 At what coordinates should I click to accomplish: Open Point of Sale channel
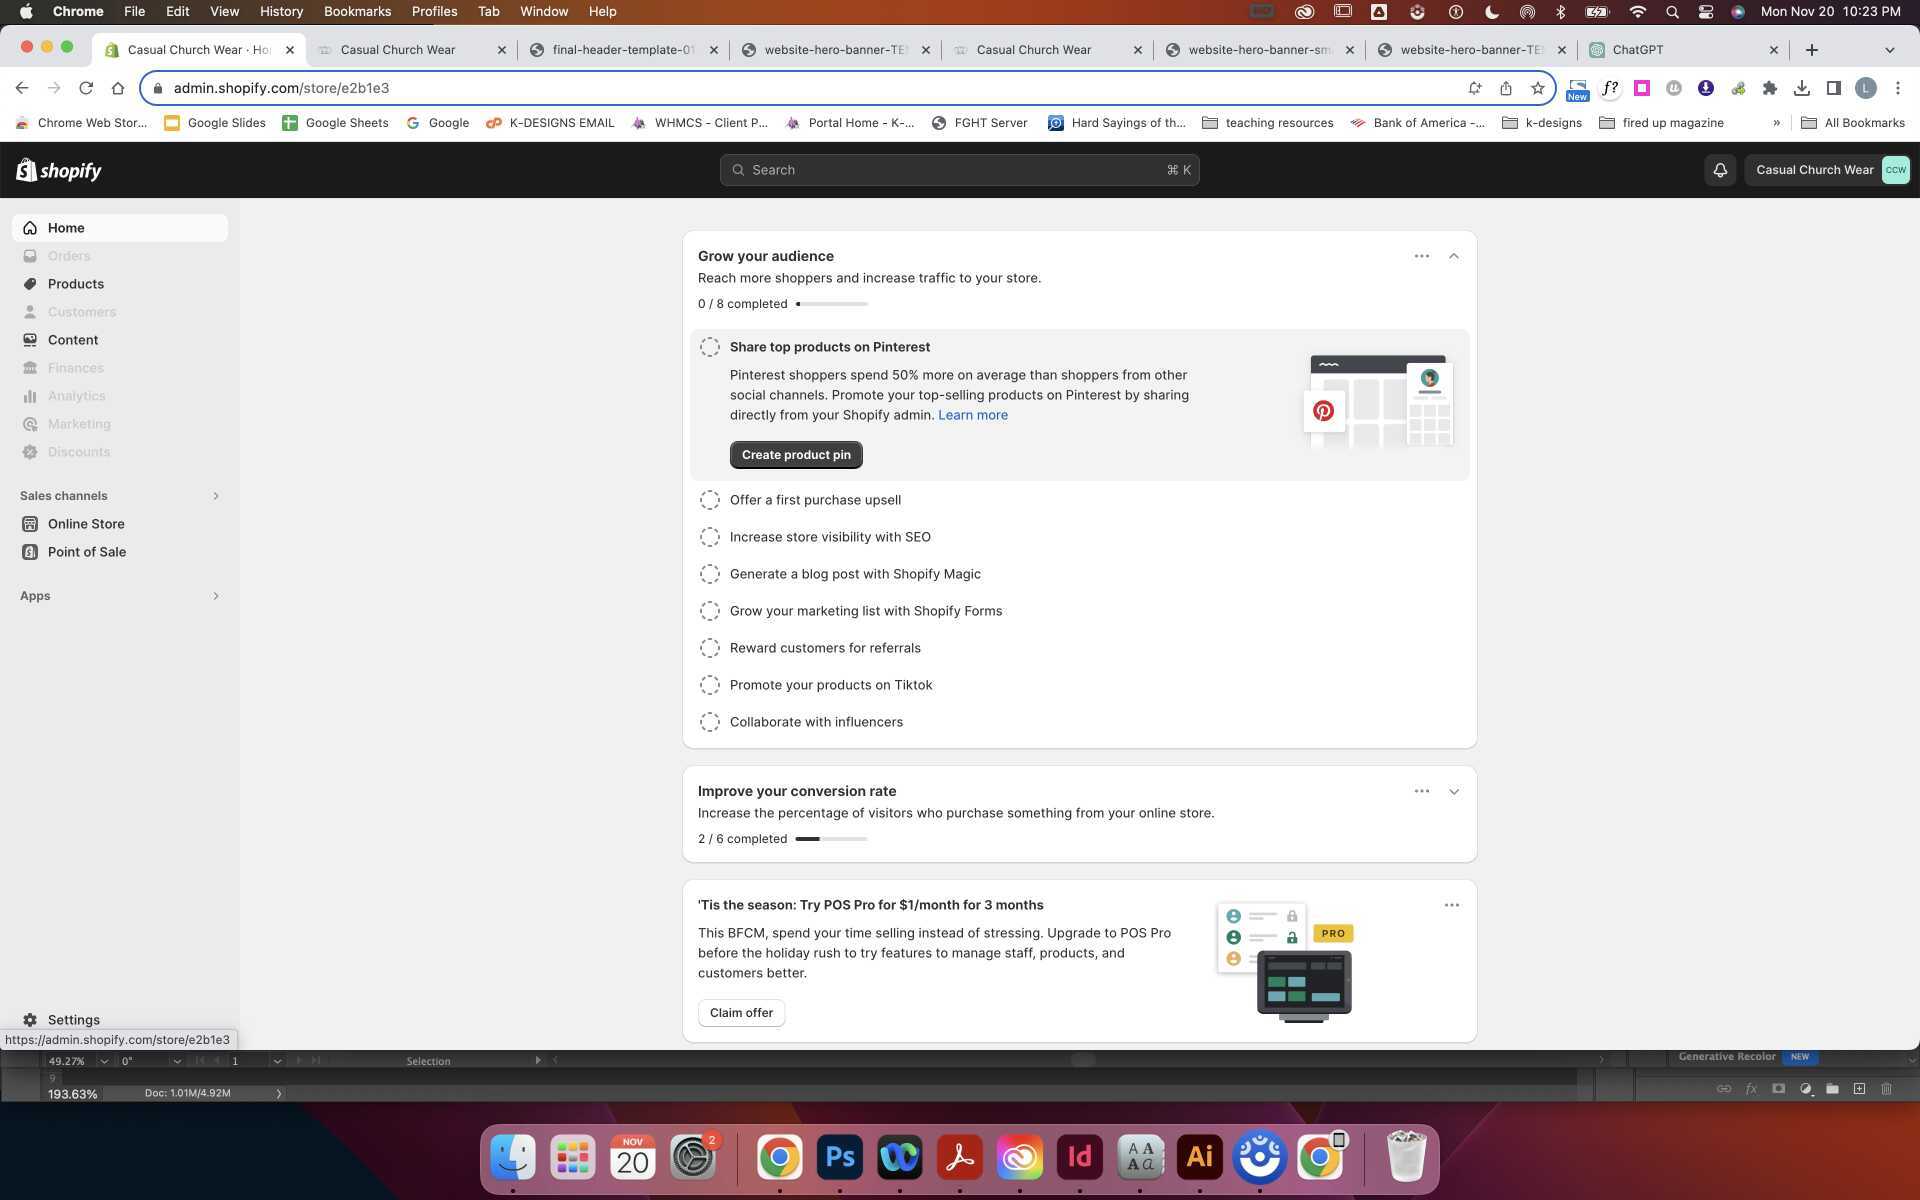click(x=86, y=551)
